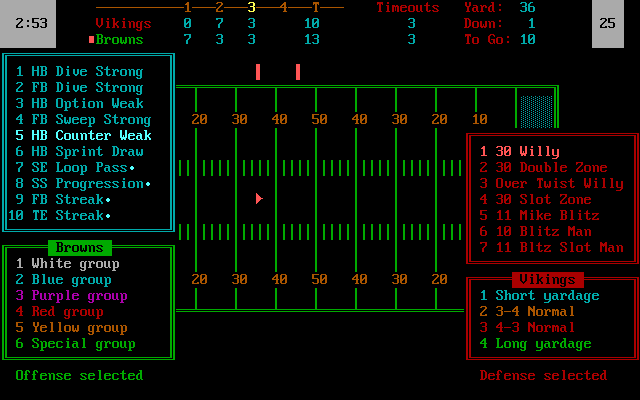Click the Vikings team name in scoreboard
This screenshot has width=640, height=400.
(124, 24)
